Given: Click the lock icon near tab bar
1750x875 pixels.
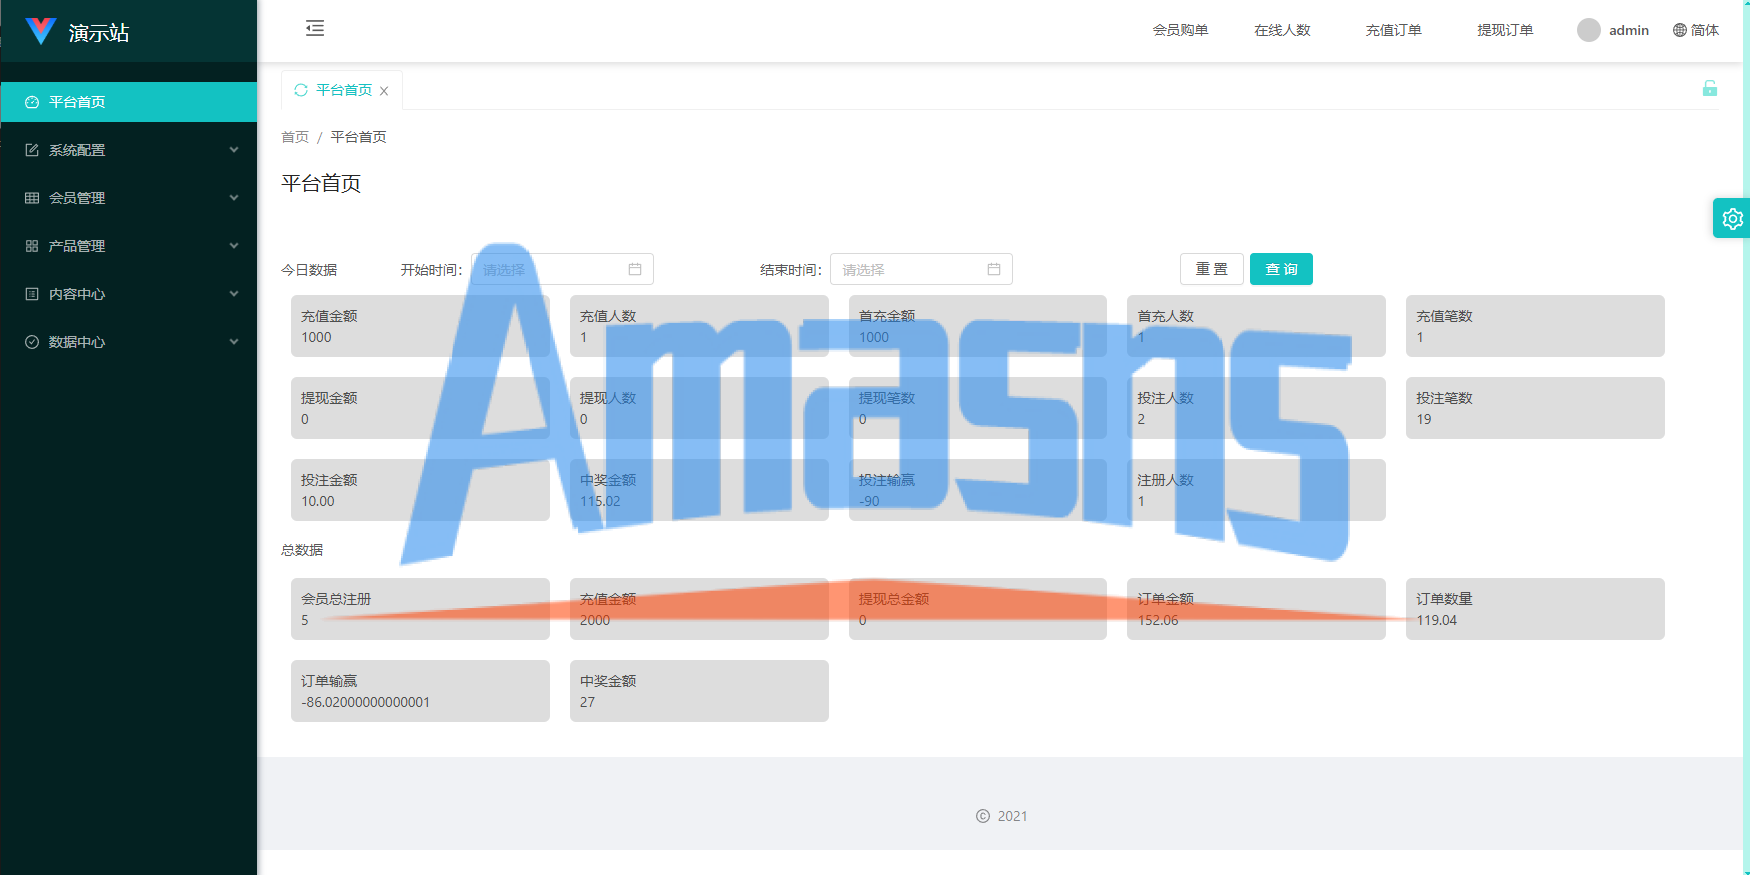Looking at the screenshot, I should tap(1710, 88).
